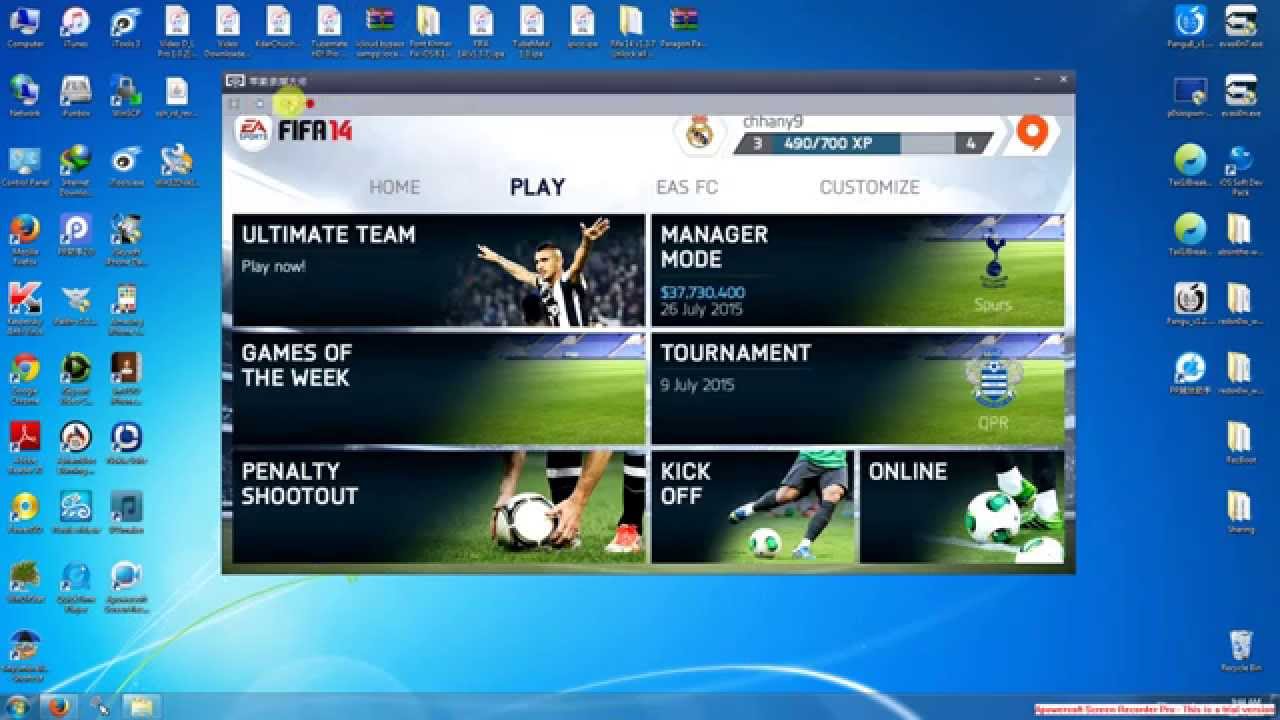
Task: Click the Origin logo icon
Action: click(x=1032, y=132)
